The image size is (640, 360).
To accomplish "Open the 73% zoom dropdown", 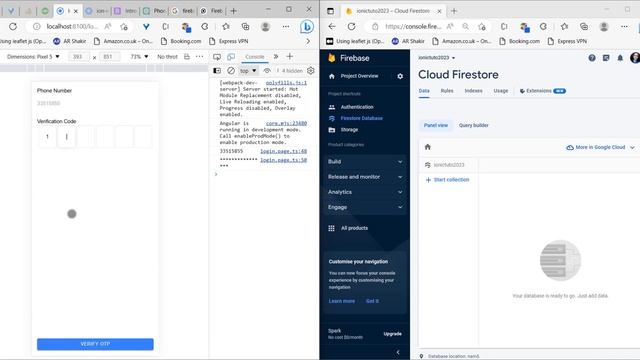I will point(139,57).
